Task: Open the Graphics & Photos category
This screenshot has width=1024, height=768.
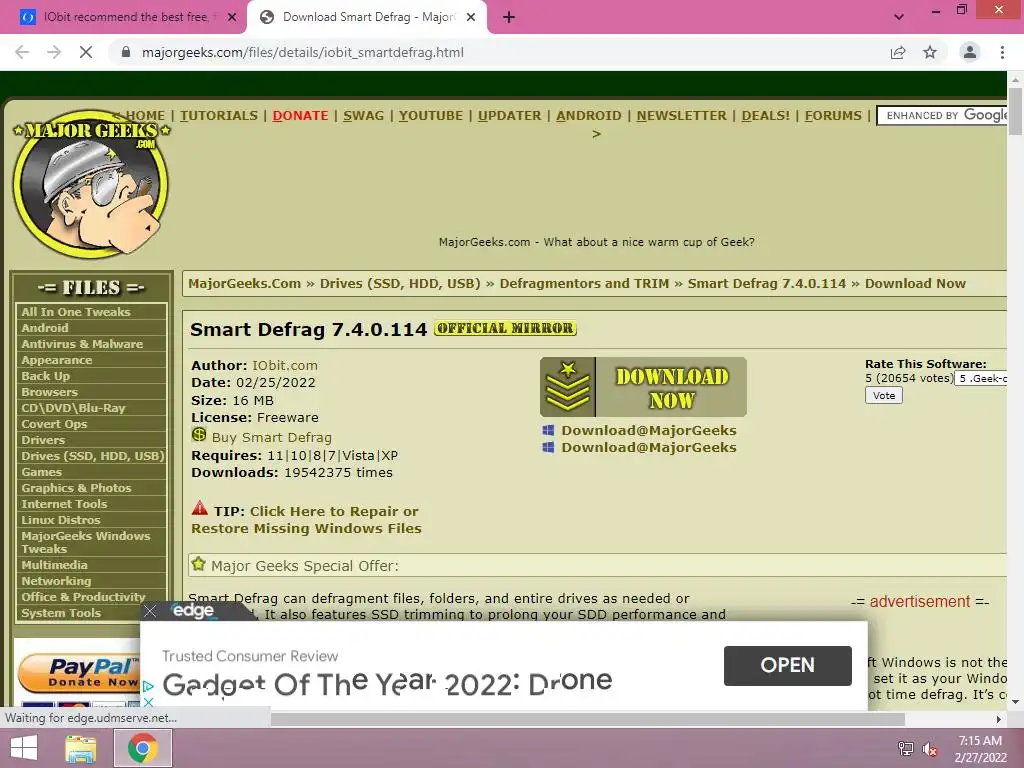Action: 91,488
